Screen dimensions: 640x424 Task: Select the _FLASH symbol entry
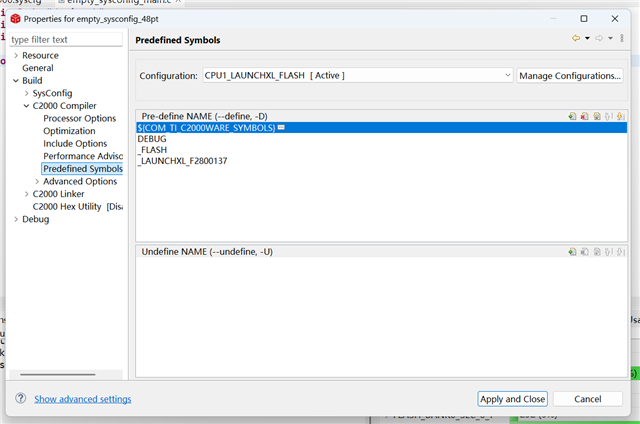[152, 150]
